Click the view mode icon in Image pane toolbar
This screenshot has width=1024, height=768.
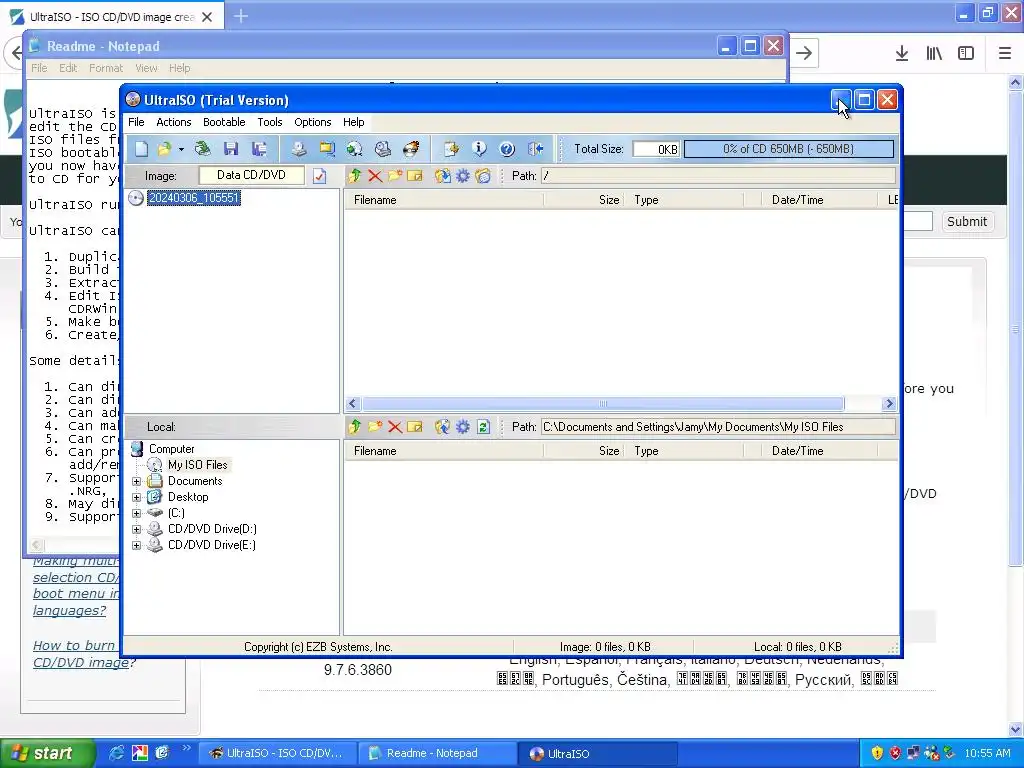(483, 176)
